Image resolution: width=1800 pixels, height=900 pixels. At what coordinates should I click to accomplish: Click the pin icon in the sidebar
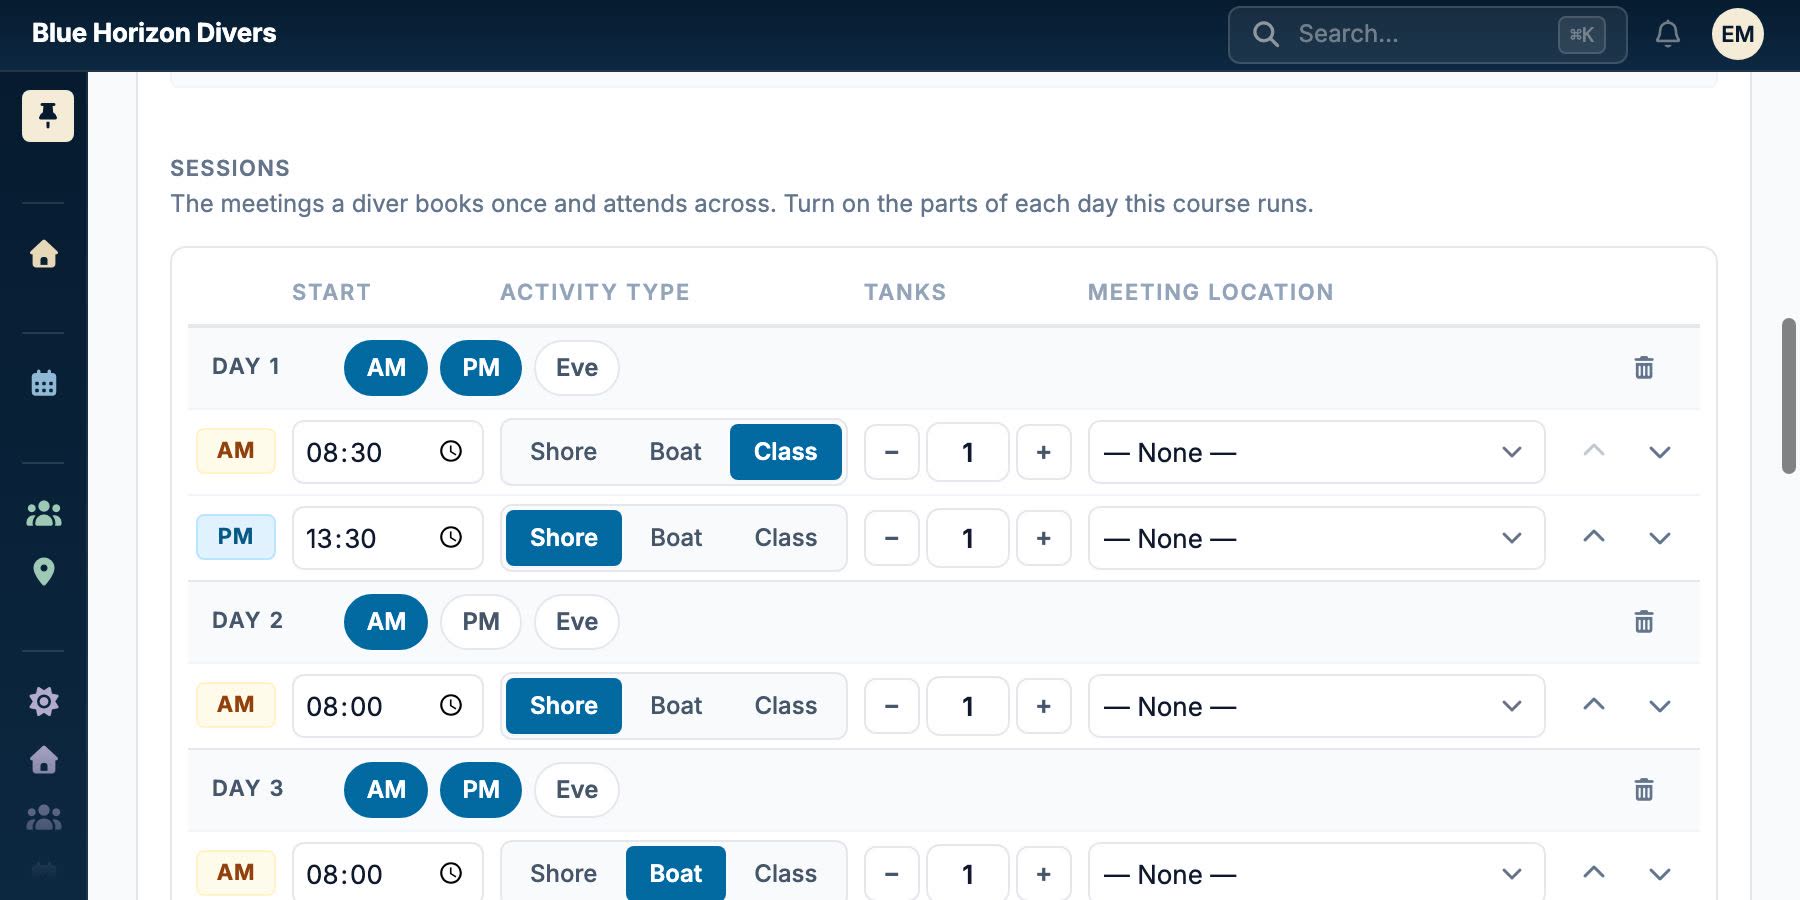(x=48, y=116)
